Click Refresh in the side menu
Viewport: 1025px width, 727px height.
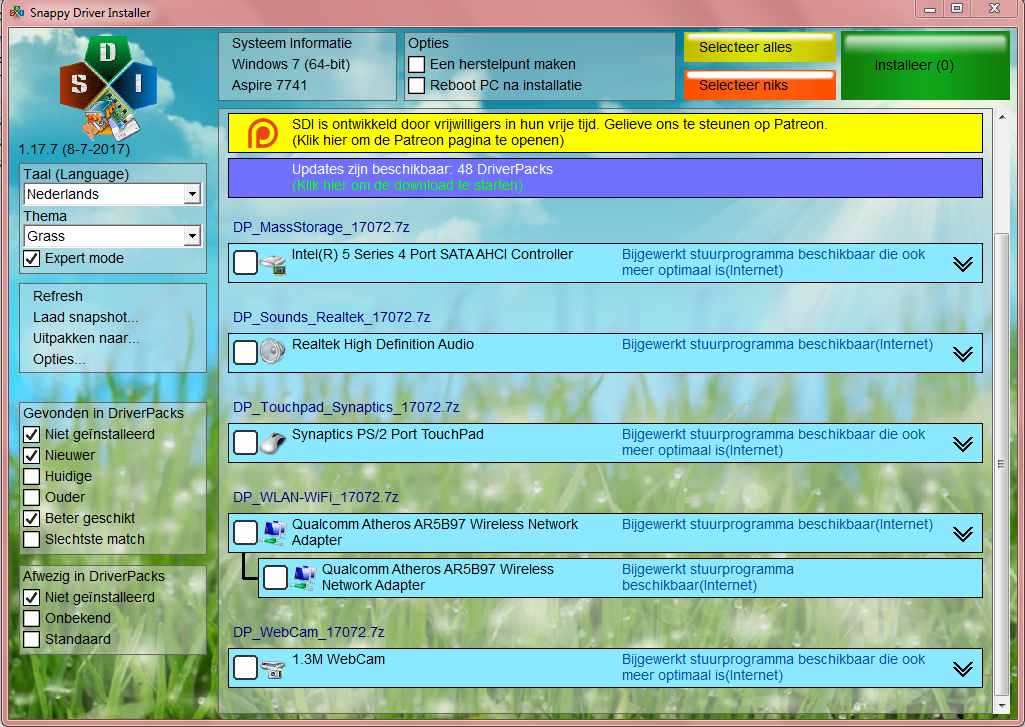click(58, 296)
